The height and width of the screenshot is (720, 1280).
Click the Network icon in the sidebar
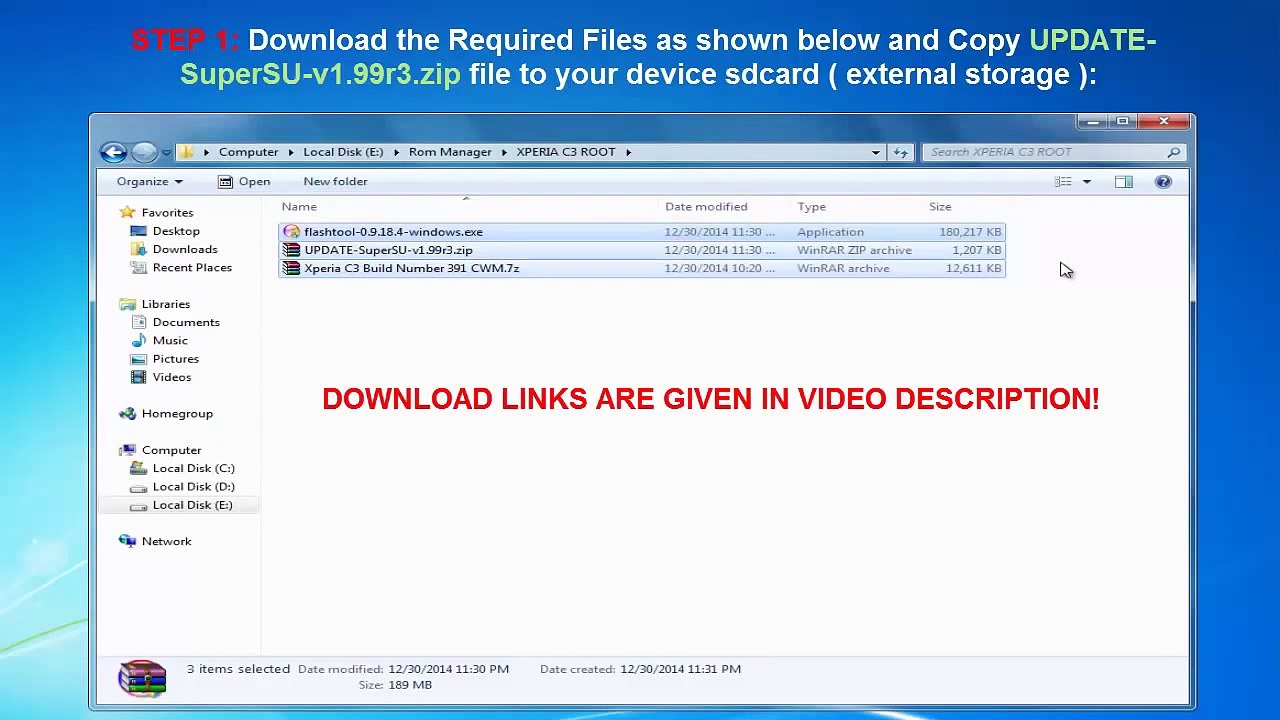tap(127, 541)
